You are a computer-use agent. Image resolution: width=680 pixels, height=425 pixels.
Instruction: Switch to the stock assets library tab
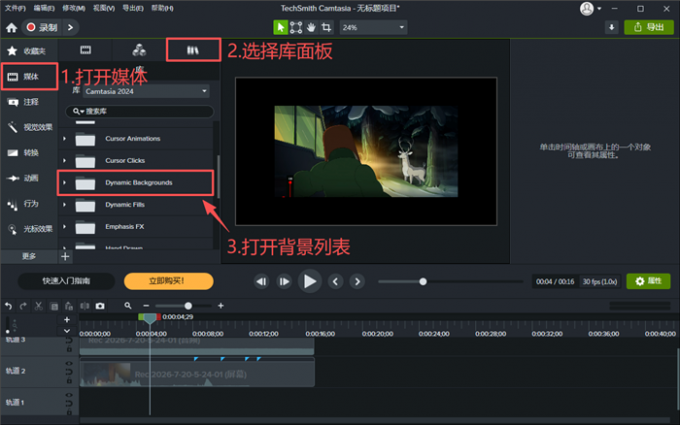(139, 50)
